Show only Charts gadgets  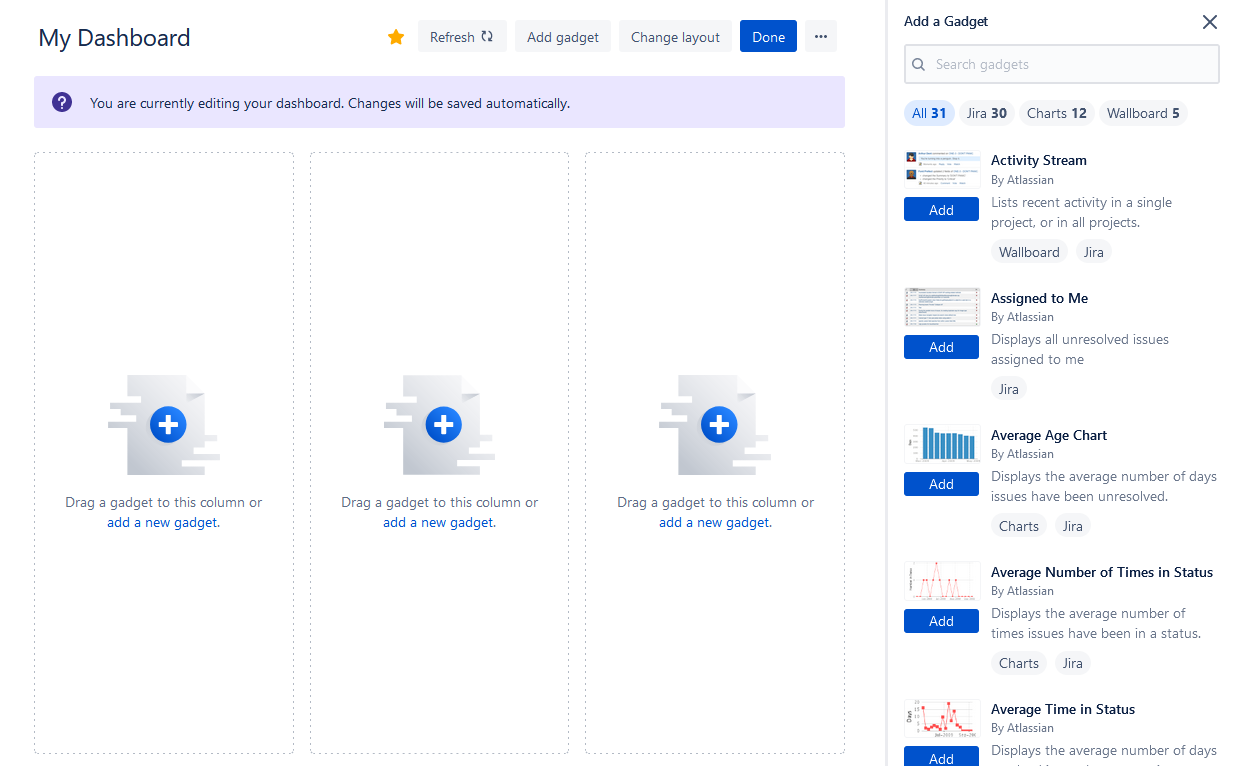point(1056,113)
